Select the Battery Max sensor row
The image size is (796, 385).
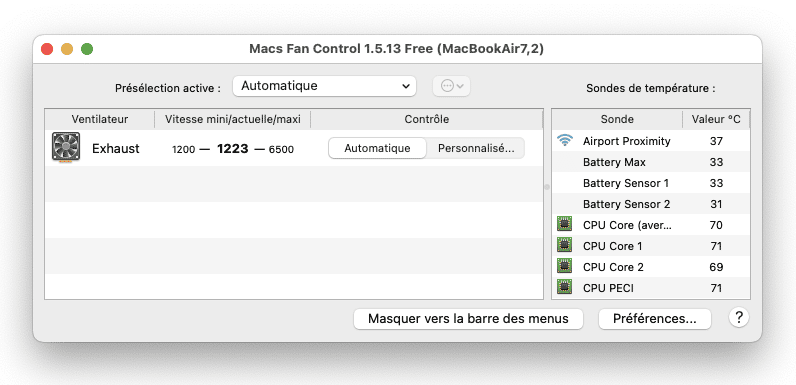[x=651, y=162]
